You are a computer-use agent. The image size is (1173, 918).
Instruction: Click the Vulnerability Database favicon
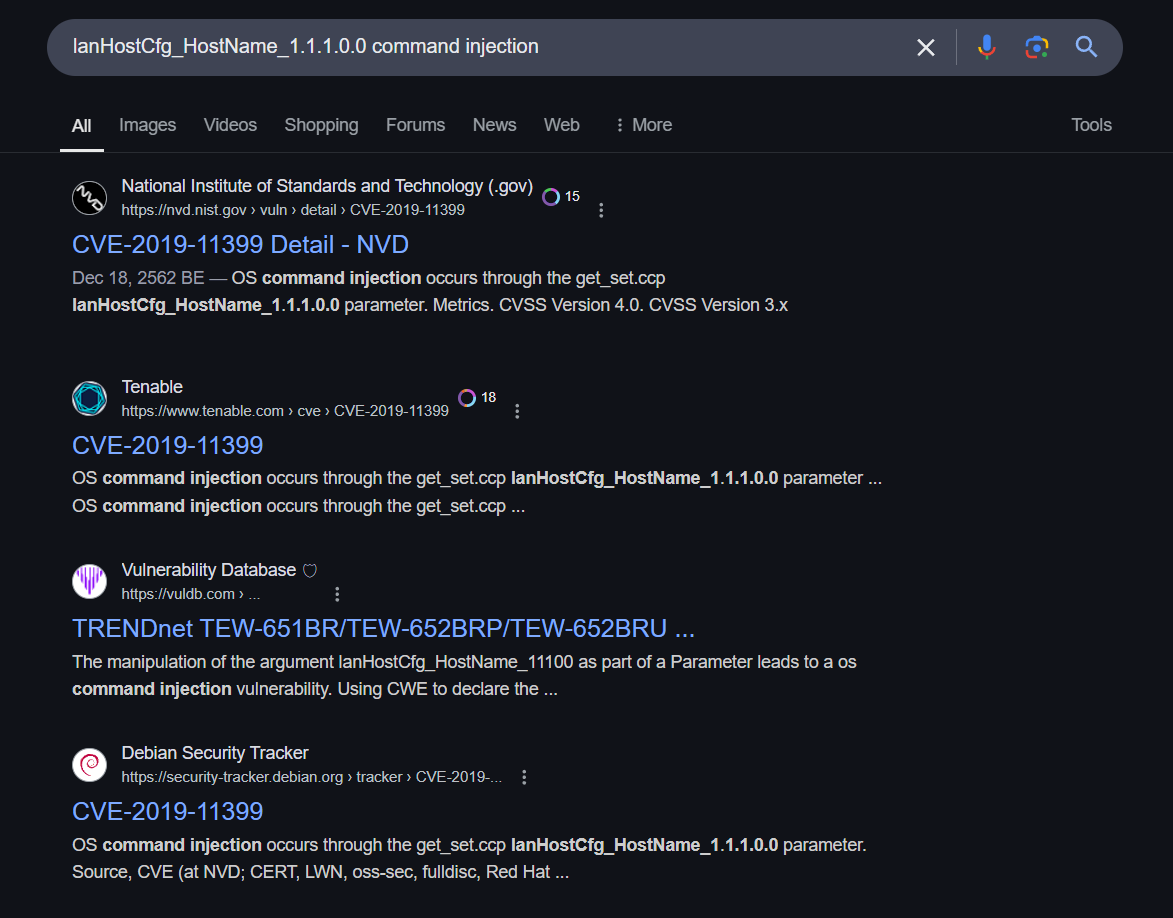click(x=89, y=581)
